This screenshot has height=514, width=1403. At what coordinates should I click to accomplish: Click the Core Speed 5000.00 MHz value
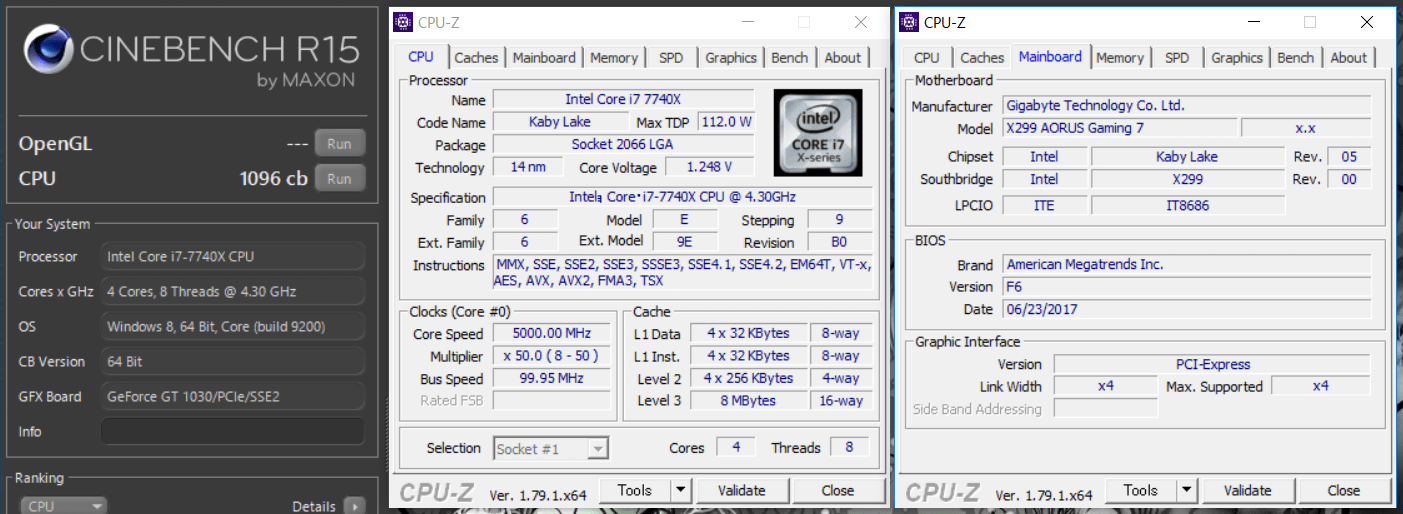(552, 334)
